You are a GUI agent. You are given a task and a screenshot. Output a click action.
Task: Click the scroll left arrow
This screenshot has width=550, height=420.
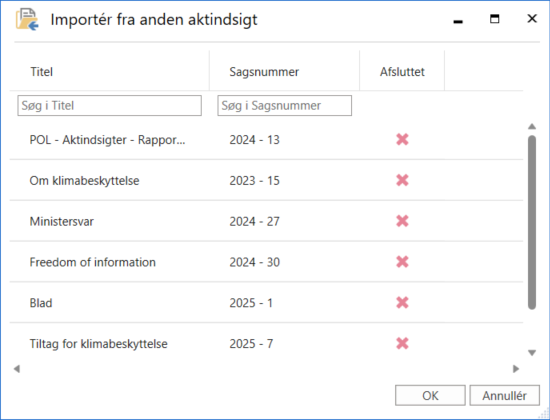point(16,369)
